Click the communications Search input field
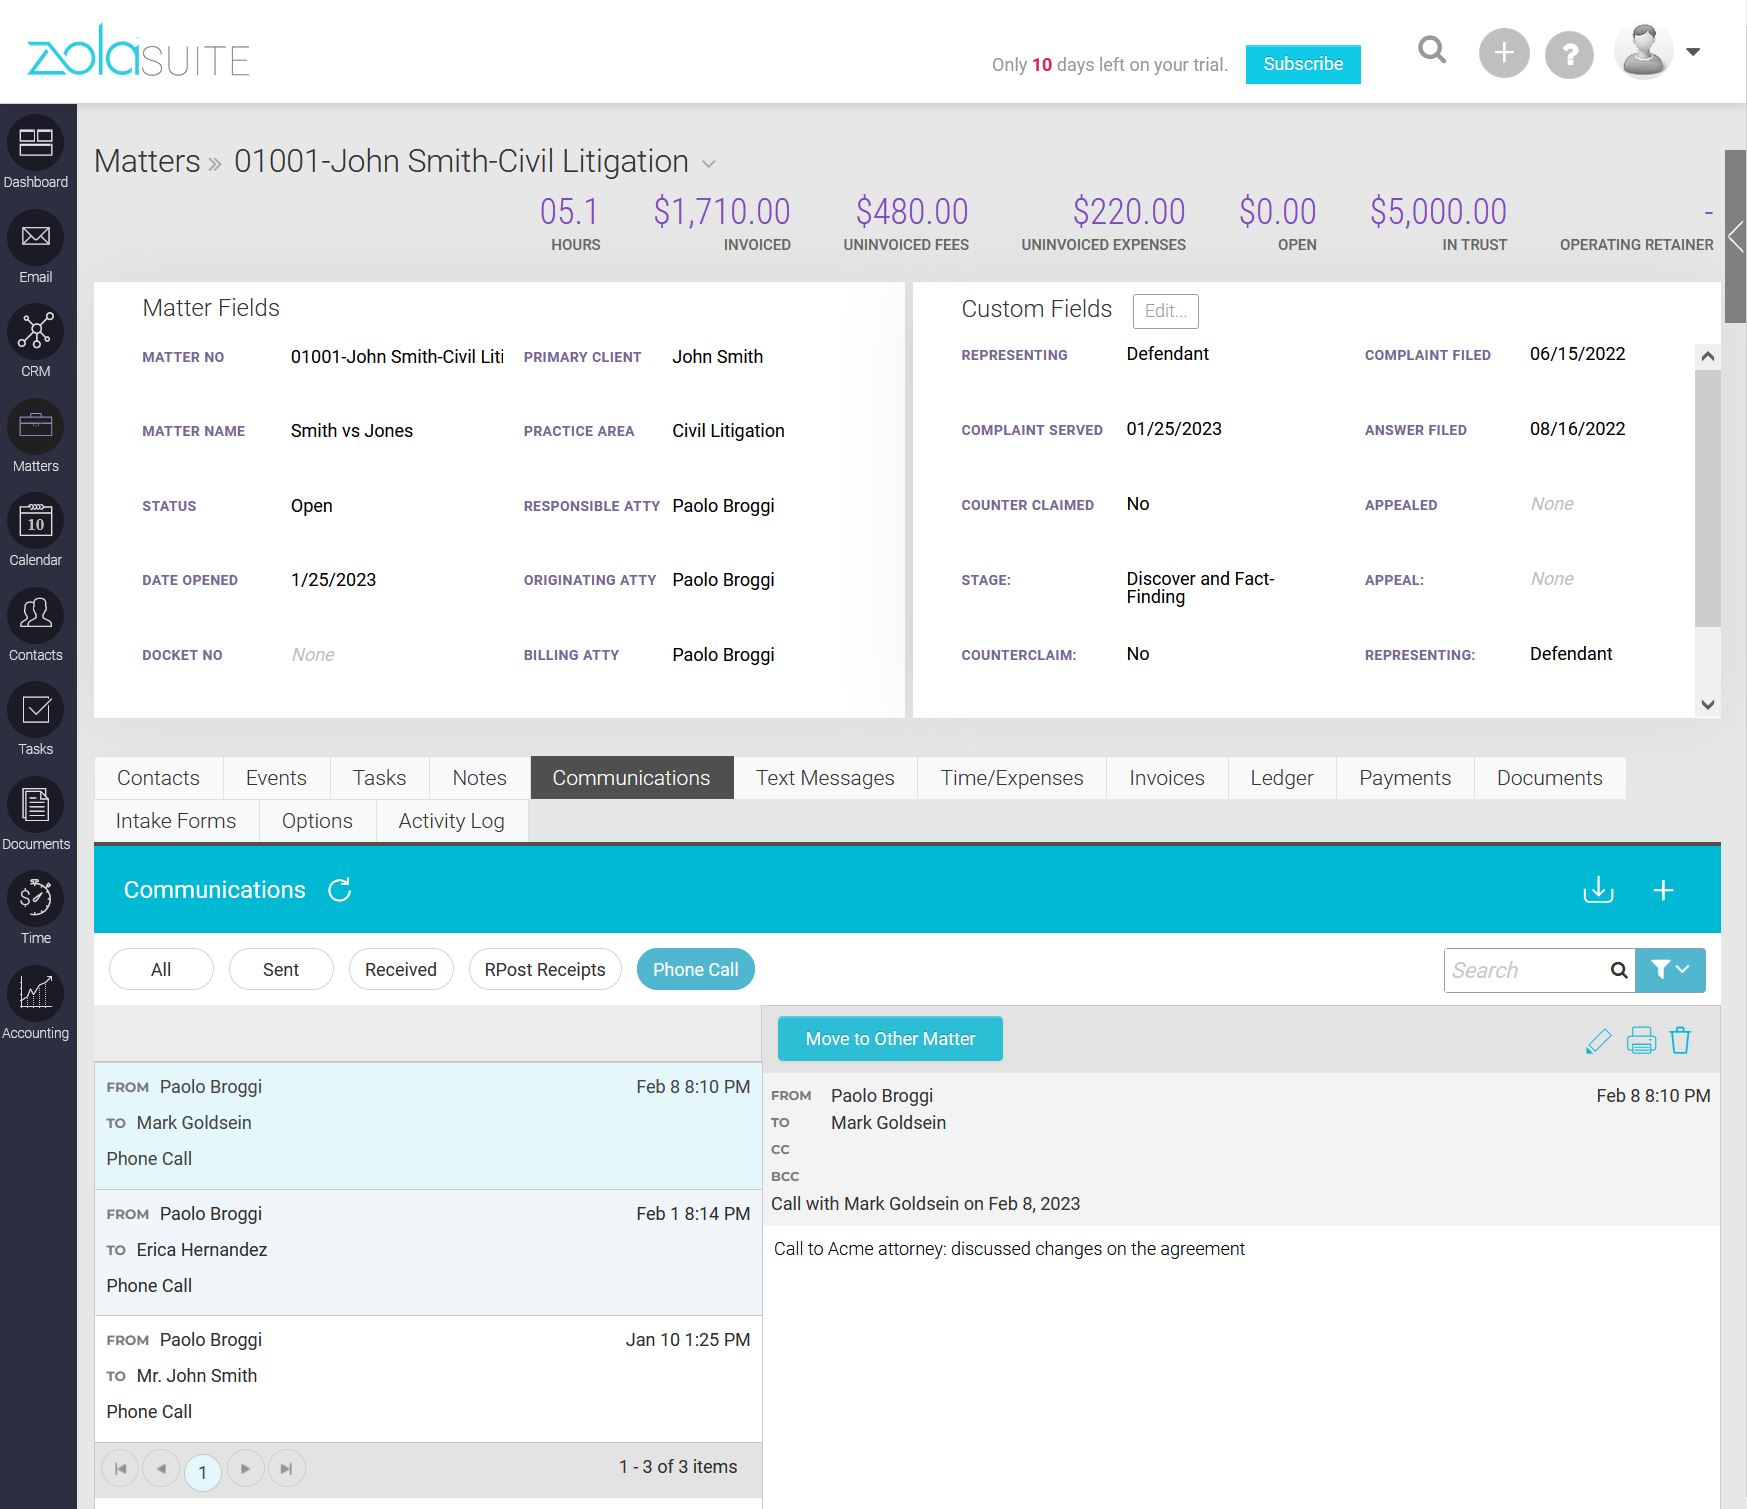1747x1509 pixels. [1522, 970]
